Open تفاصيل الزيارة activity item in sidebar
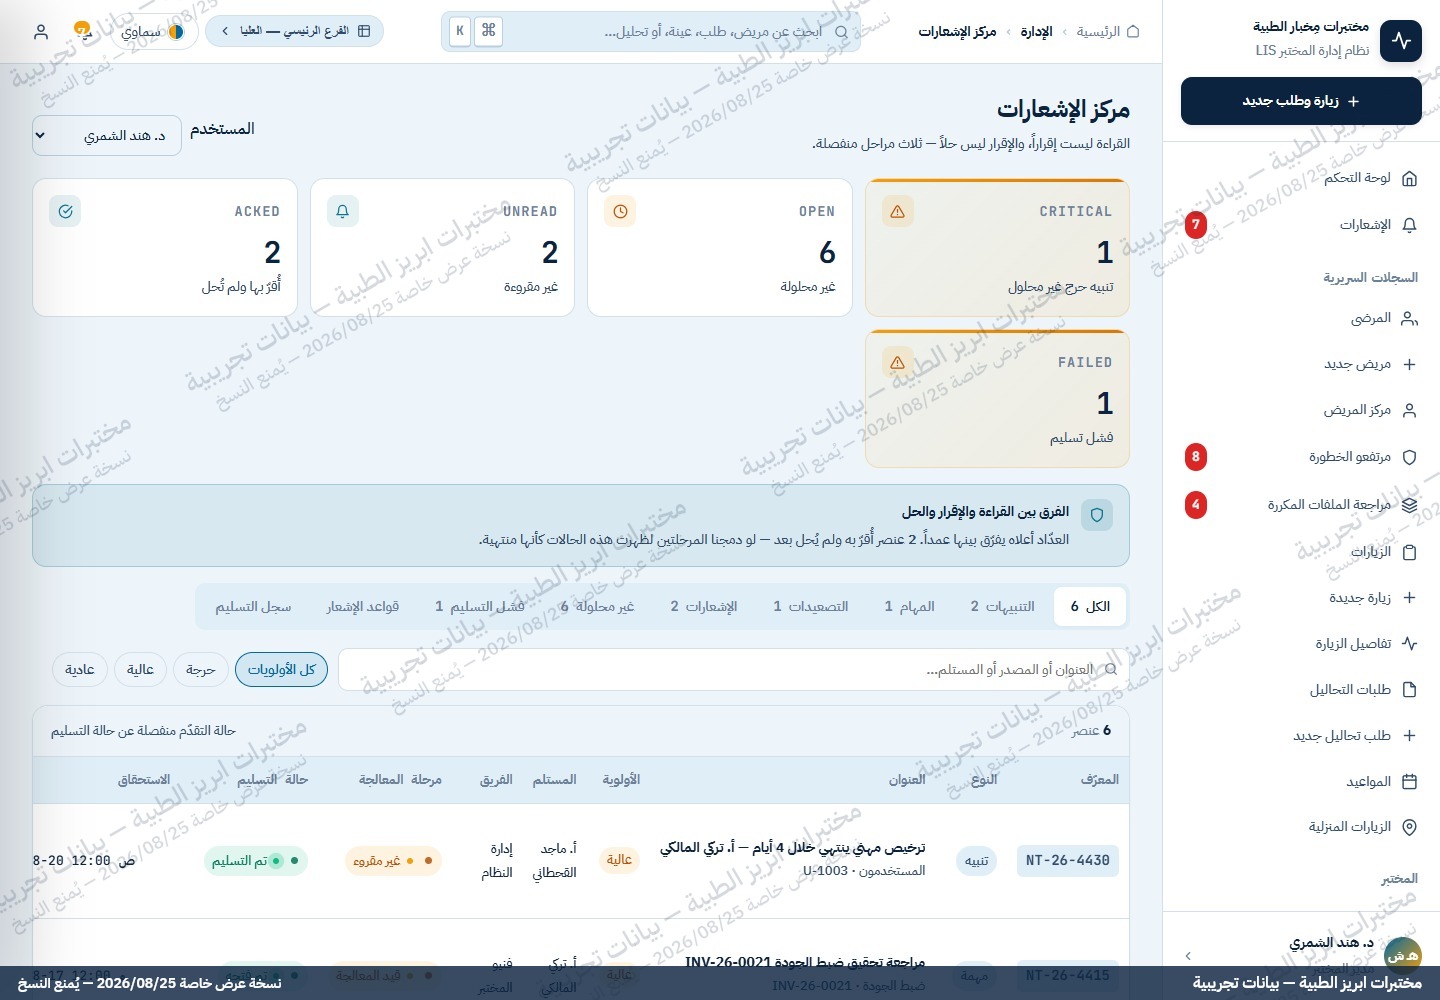 point(1301,644)
